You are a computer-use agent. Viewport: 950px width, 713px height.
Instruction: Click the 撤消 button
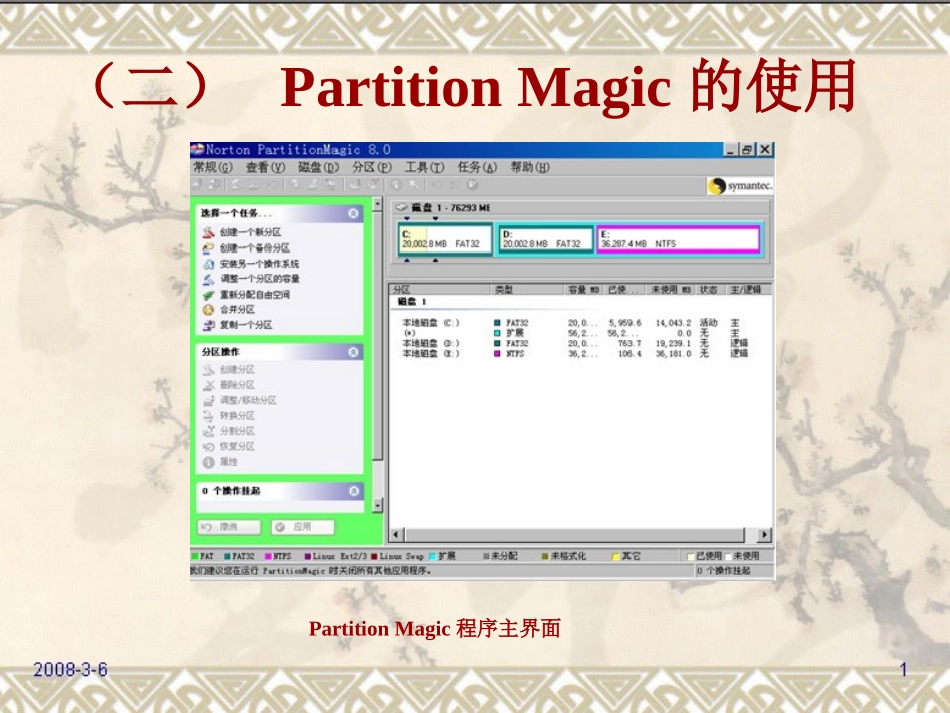pos(229,527)
